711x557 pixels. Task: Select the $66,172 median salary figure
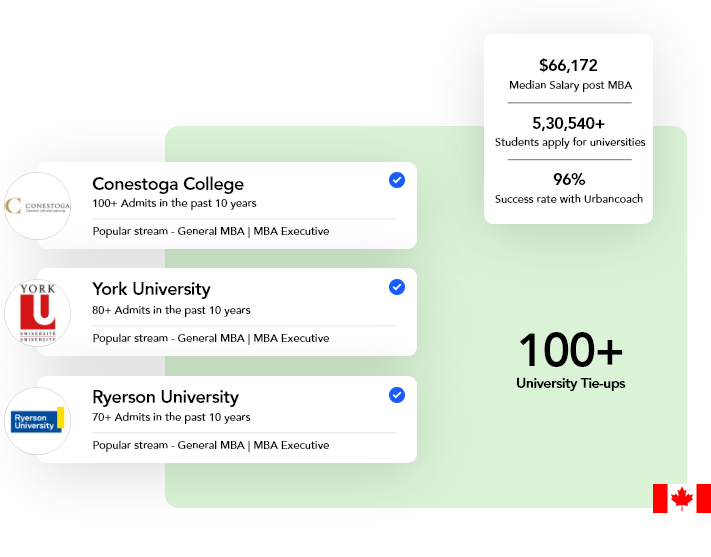coord(568,65)
